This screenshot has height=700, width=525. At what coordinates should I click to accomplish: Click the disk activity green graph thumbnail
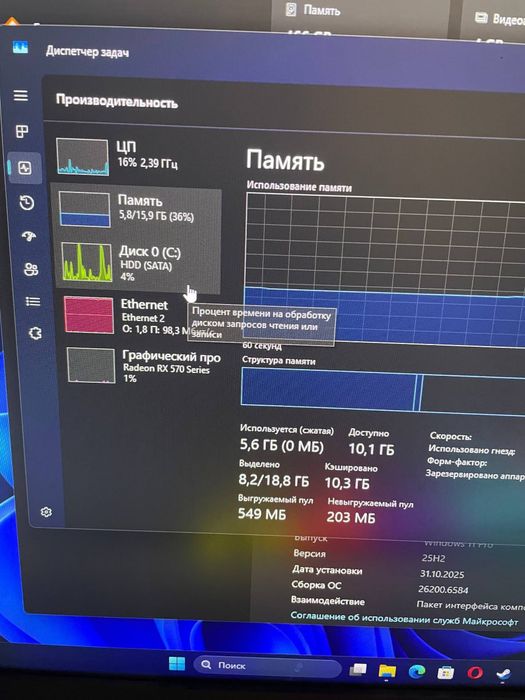pos(87,262)
